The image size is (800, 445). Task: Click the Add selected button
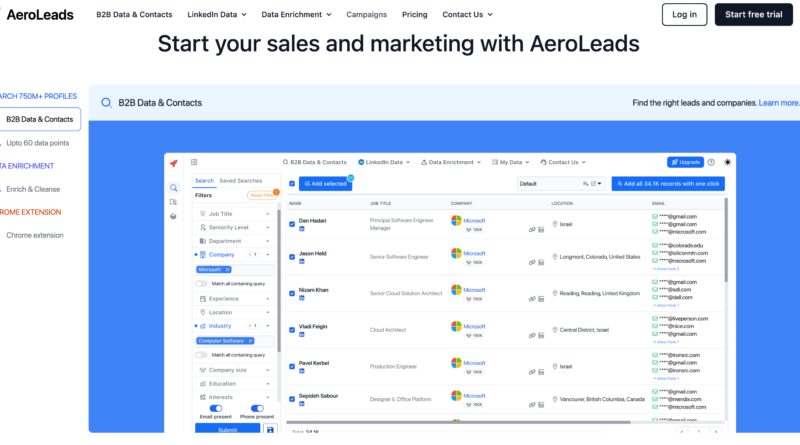(326, 184)
